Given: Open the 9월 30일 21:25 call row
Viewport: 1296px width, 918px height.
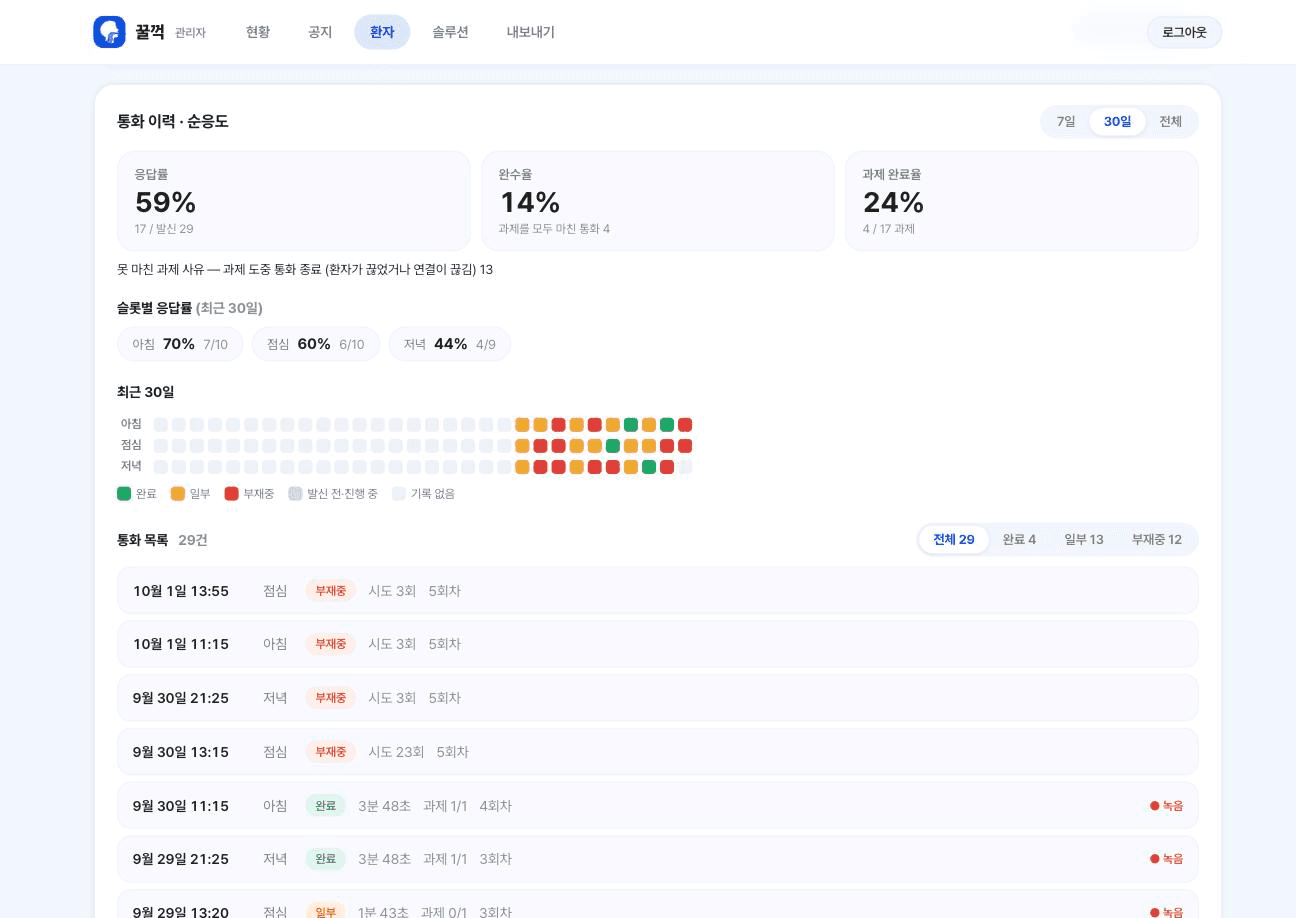Looking at the screenshot, I should point(658,698).
